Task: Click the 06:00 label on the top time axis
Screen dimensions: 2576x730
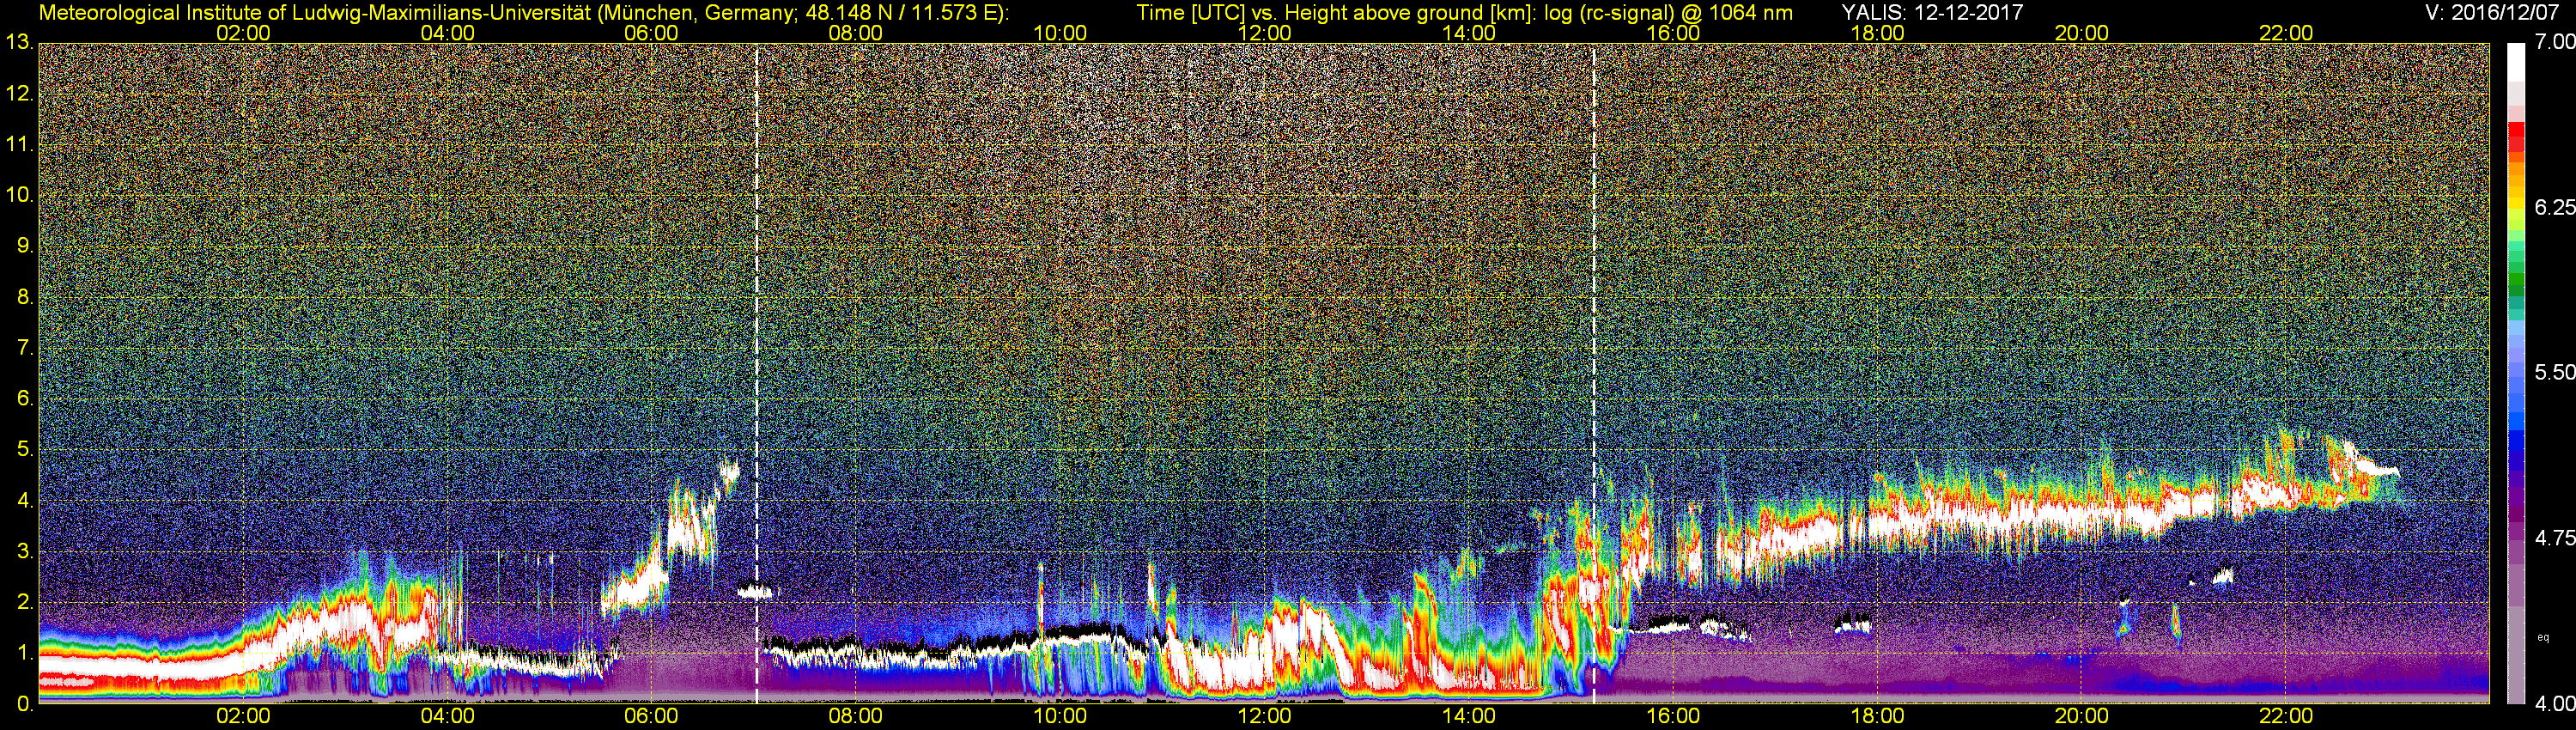Action: 651,33
